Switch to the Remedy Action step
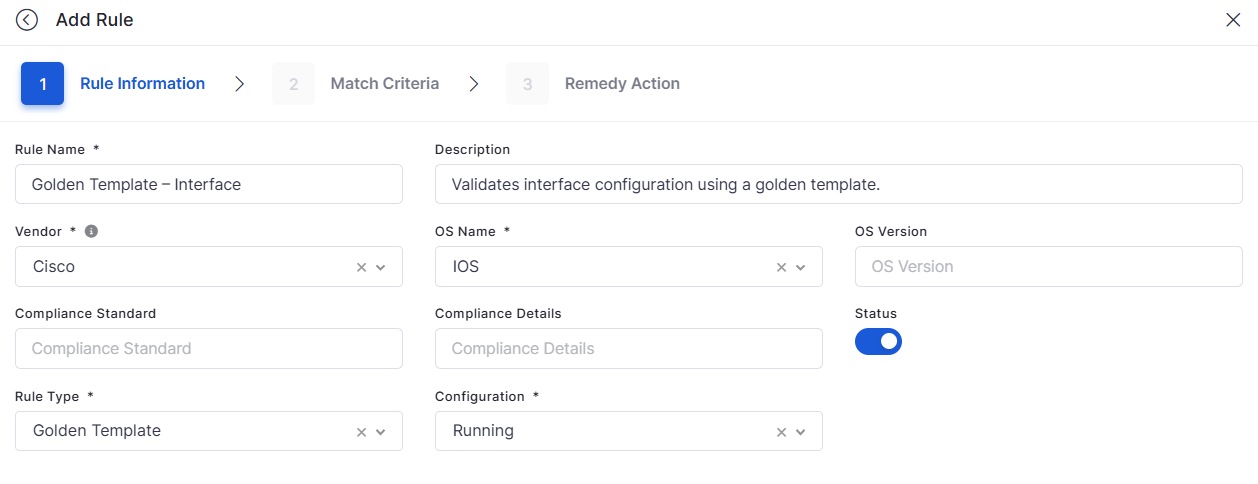This screenshot has height=484, width=1258. [621, 84]
